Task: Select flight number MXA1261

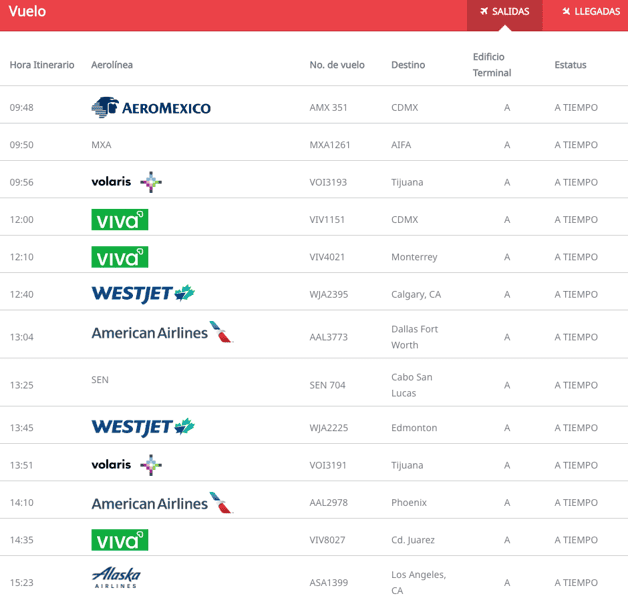Action: point(330,145)
